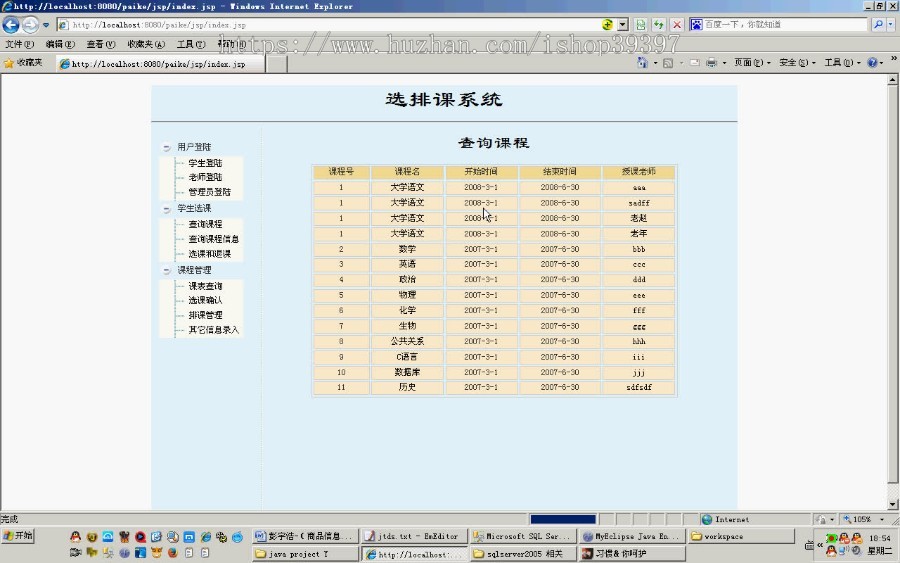
Task: Click the blank new tab button
Action: click(277, 64)
